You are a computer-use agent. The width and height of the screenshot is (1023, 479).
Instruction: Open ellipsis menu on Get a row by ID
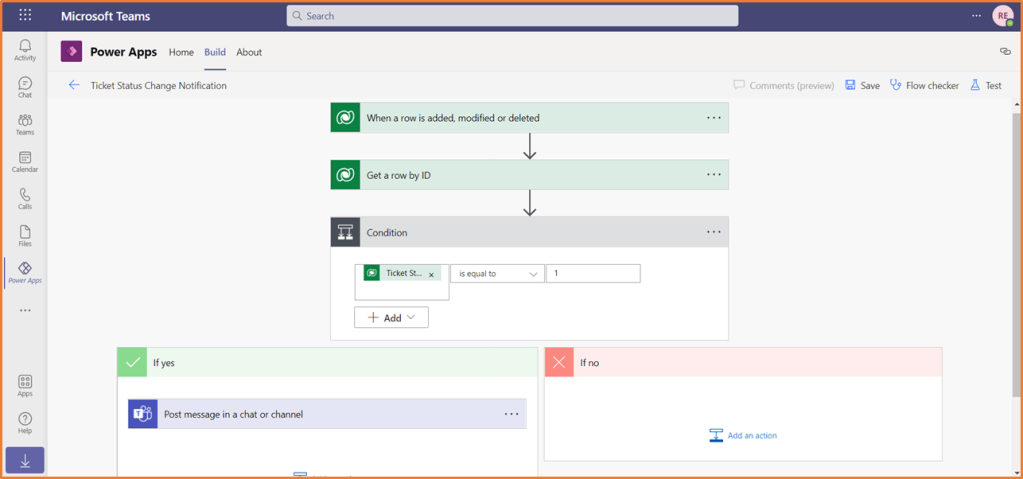click(713, 175)
